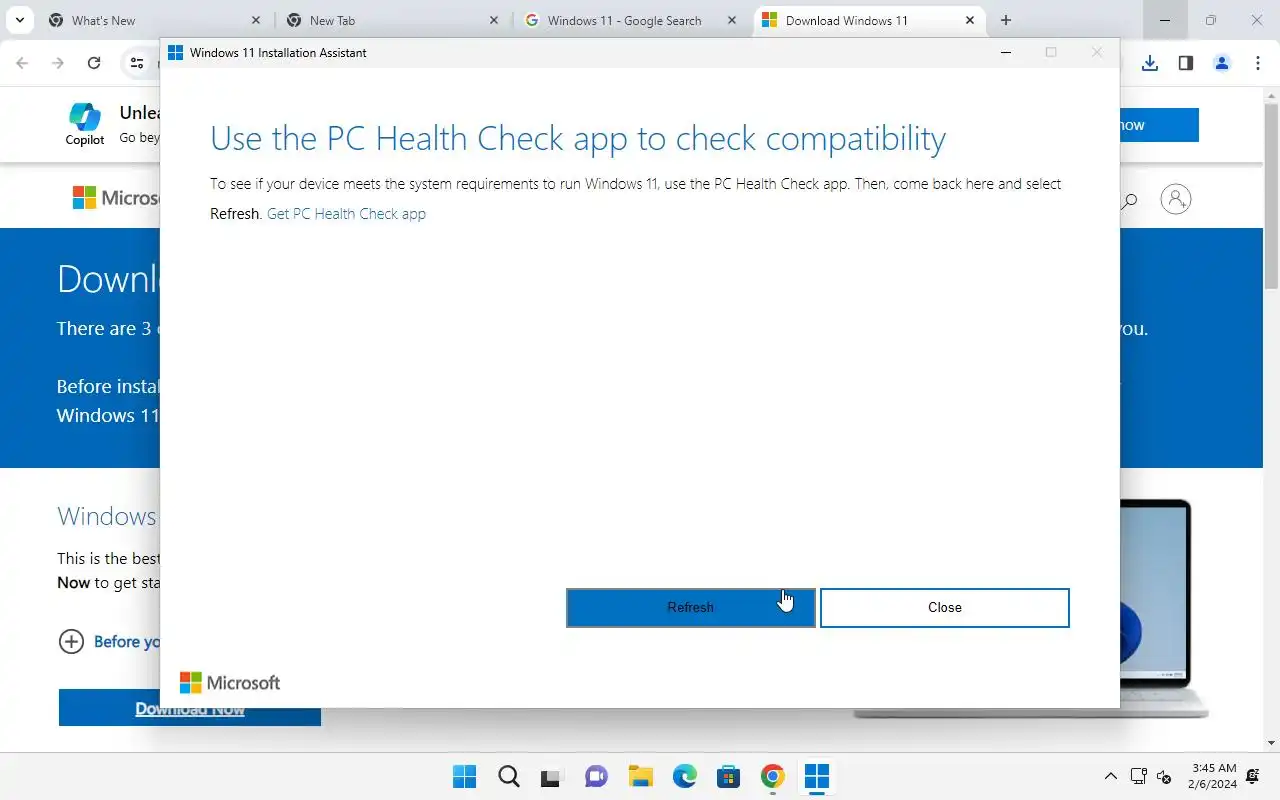
Task: Close the Windows 11 - Google Search tab
Action: click(732, 20)
